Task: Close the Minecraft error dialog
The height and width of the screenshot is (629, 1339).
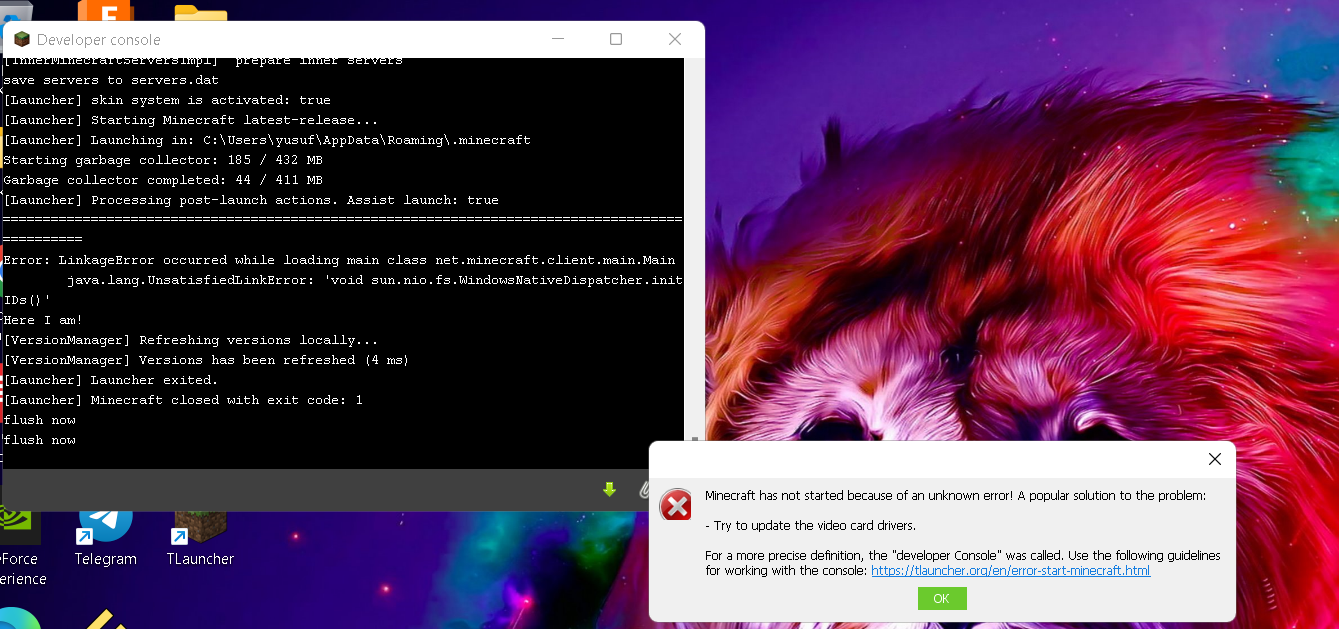Action: (1214, 459)
